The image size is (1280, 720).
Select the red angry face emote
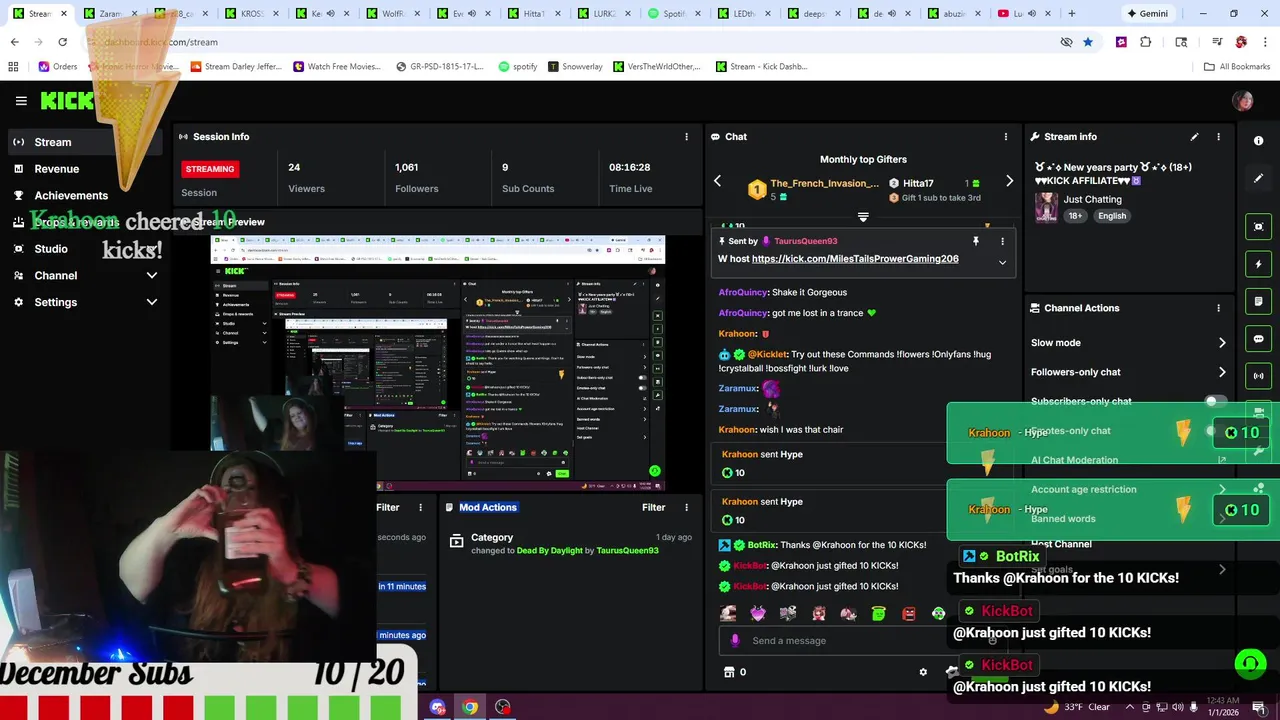click(x=909, y=614)
